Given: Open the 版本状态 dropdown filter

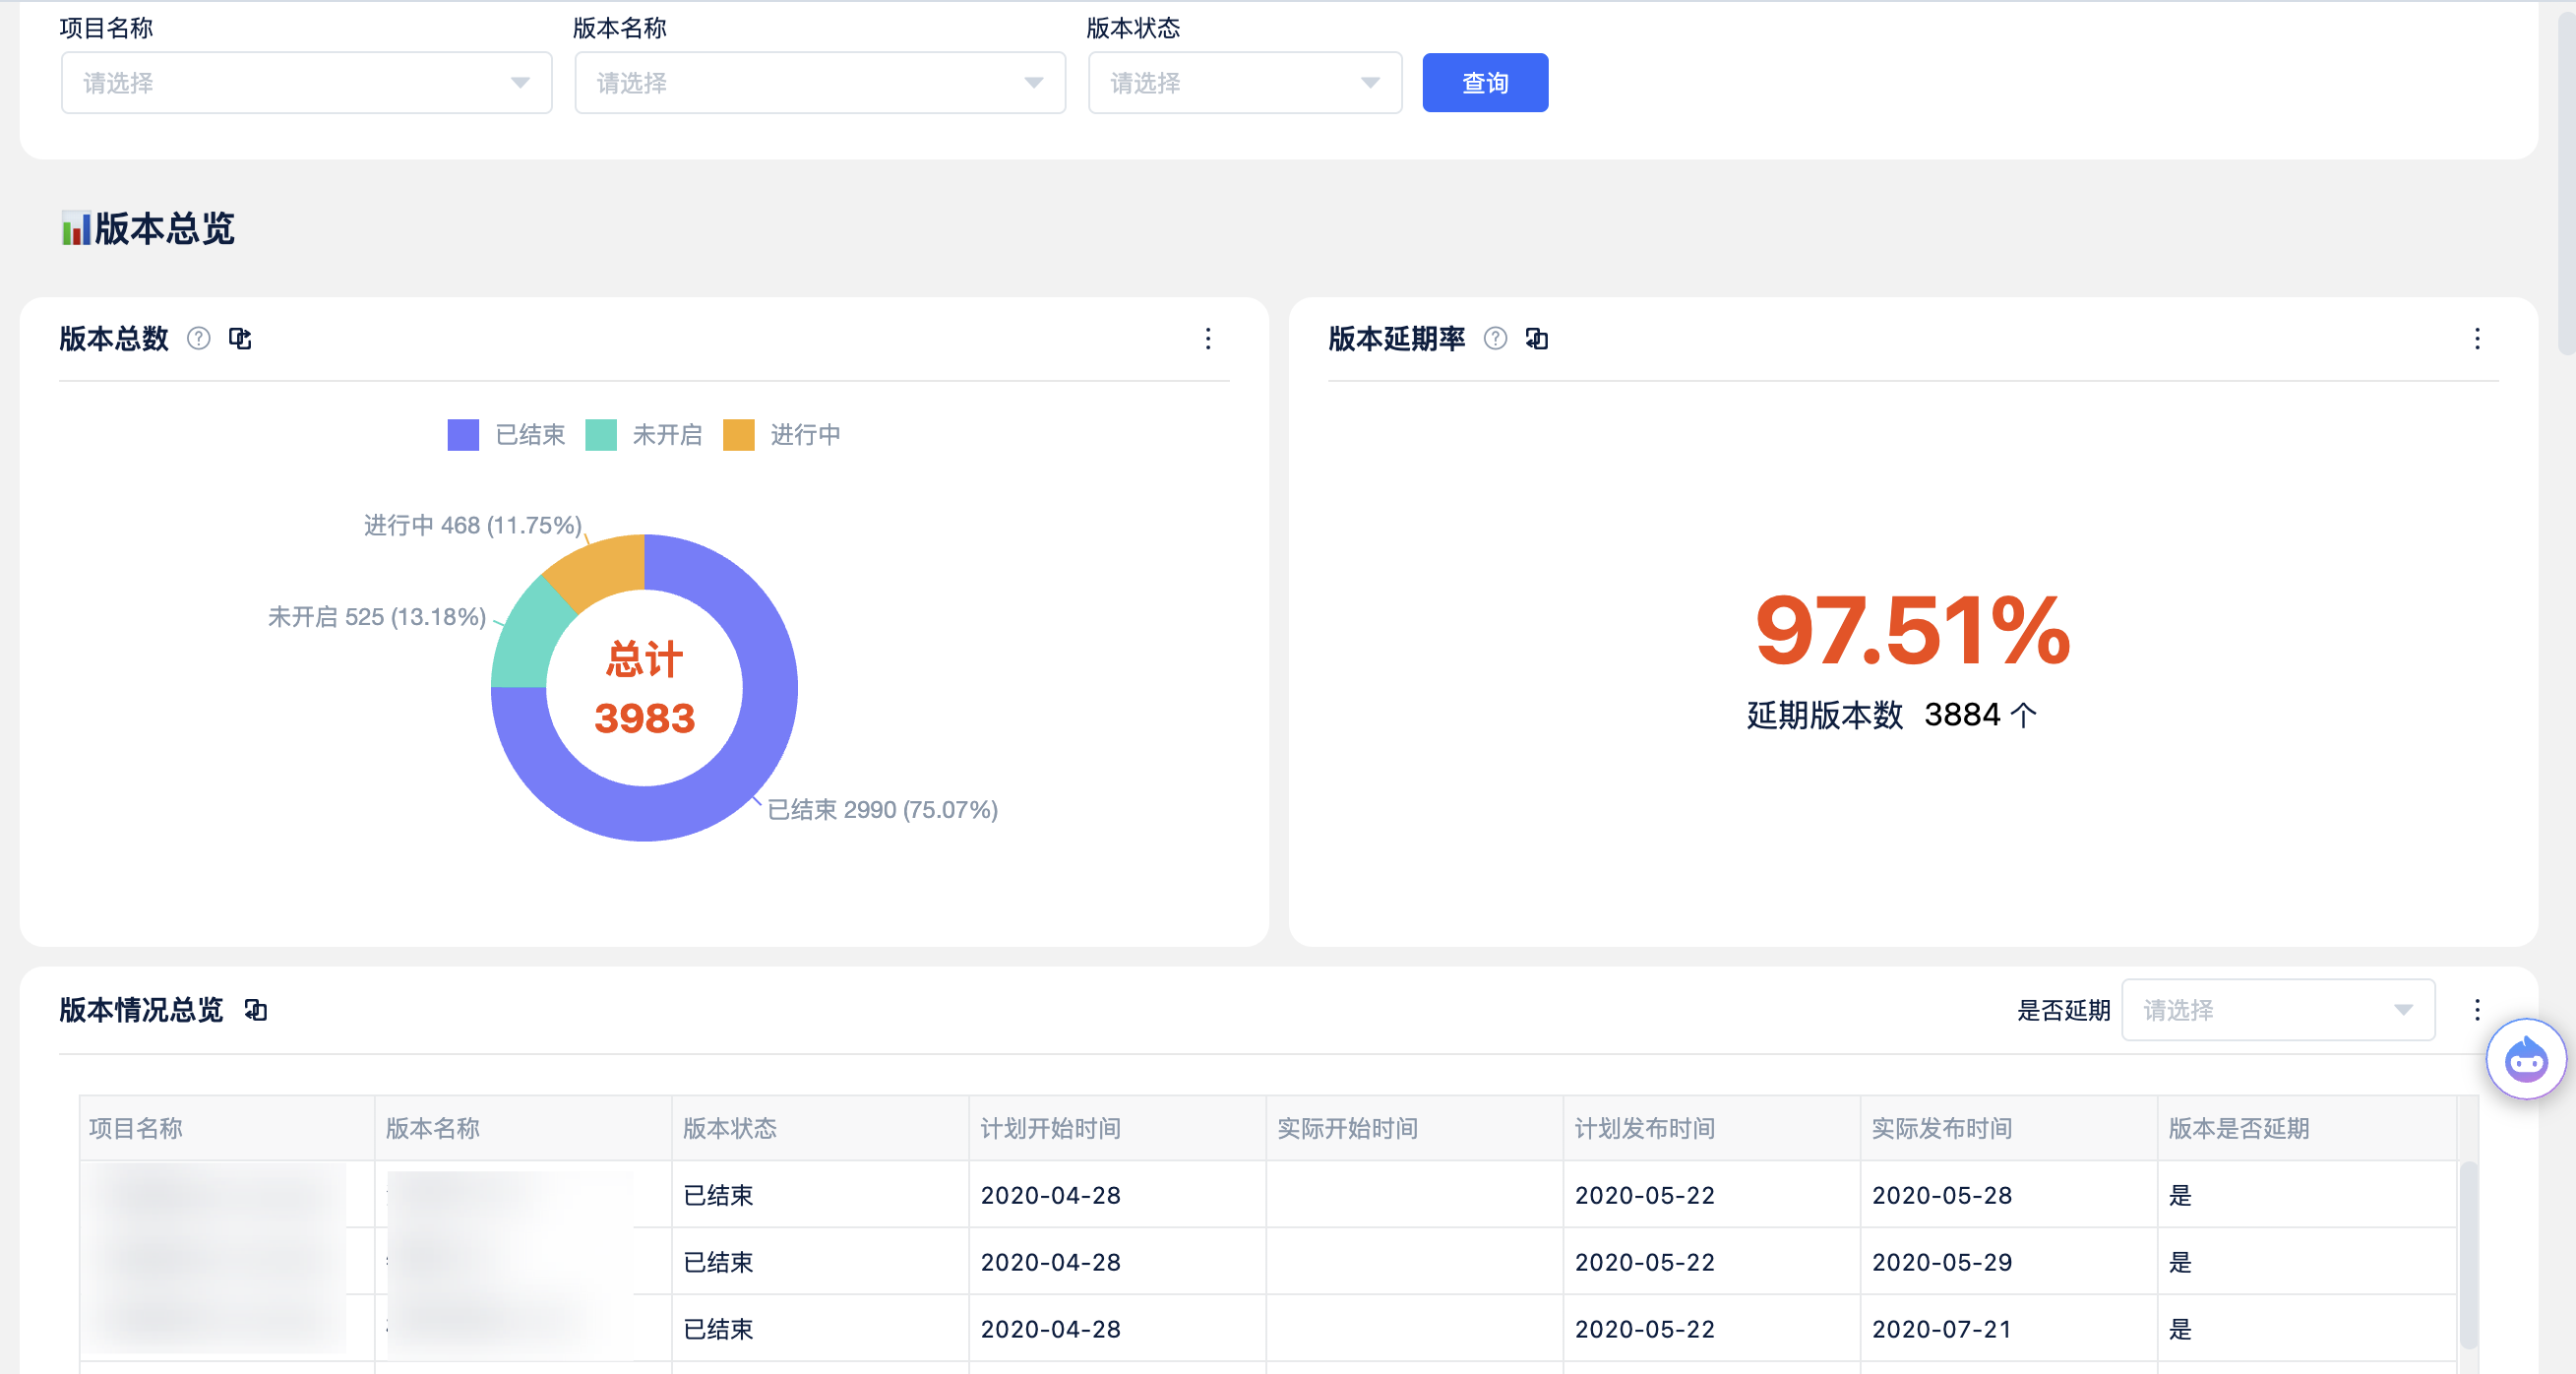Looking at the screenshot, I should click(1244, 83).
